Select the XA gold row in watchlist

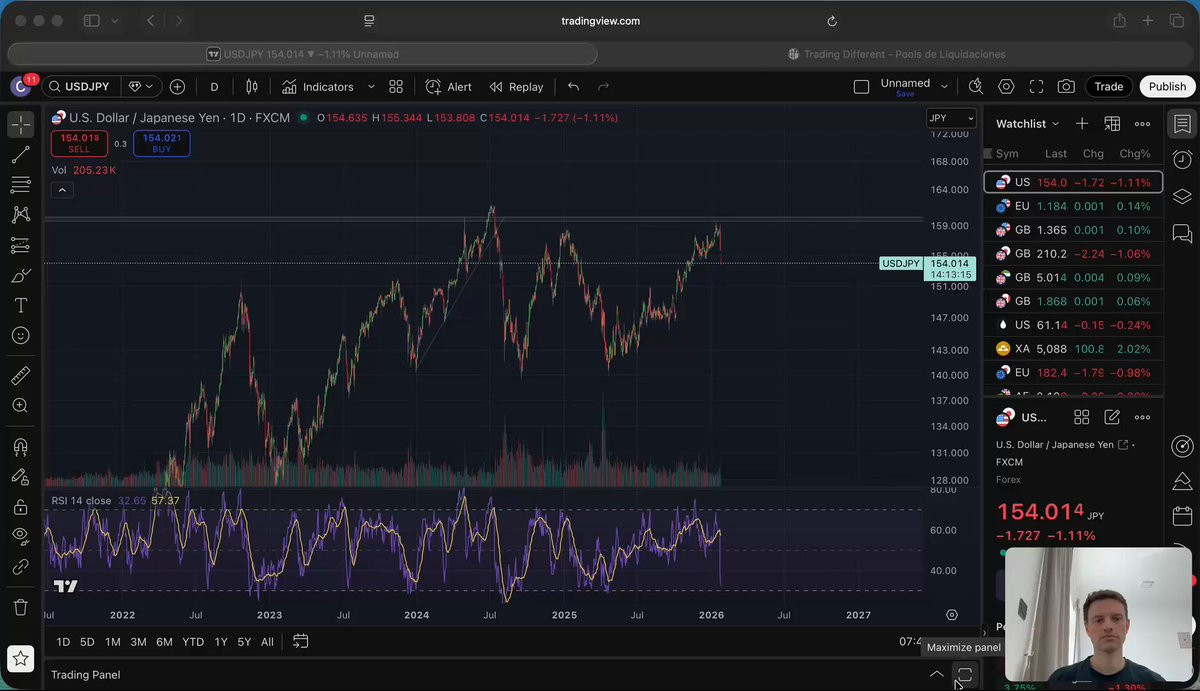click(x=1073, y=349)
